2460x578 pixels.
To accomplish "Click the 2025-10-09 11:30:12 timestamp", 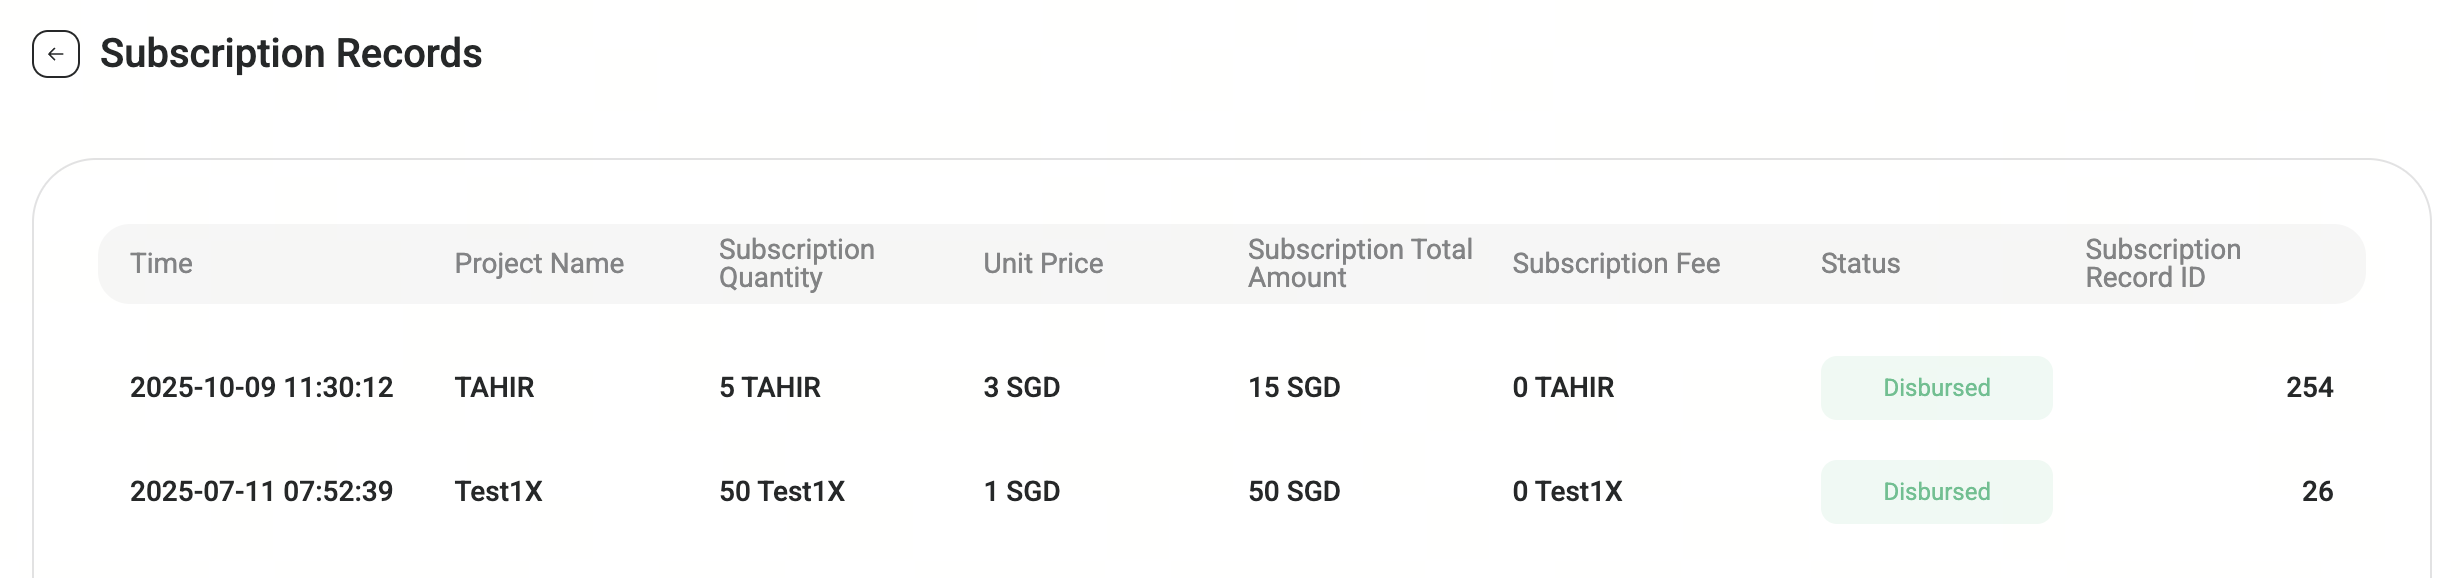I will (261, 388).
